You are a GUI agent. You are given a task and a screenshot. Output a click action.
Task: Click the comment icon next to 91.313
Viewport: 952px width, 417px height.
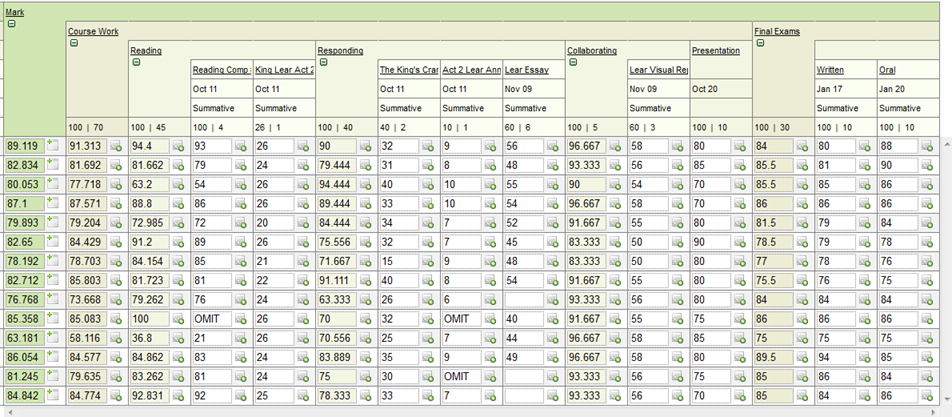click(x=115, y=146)
